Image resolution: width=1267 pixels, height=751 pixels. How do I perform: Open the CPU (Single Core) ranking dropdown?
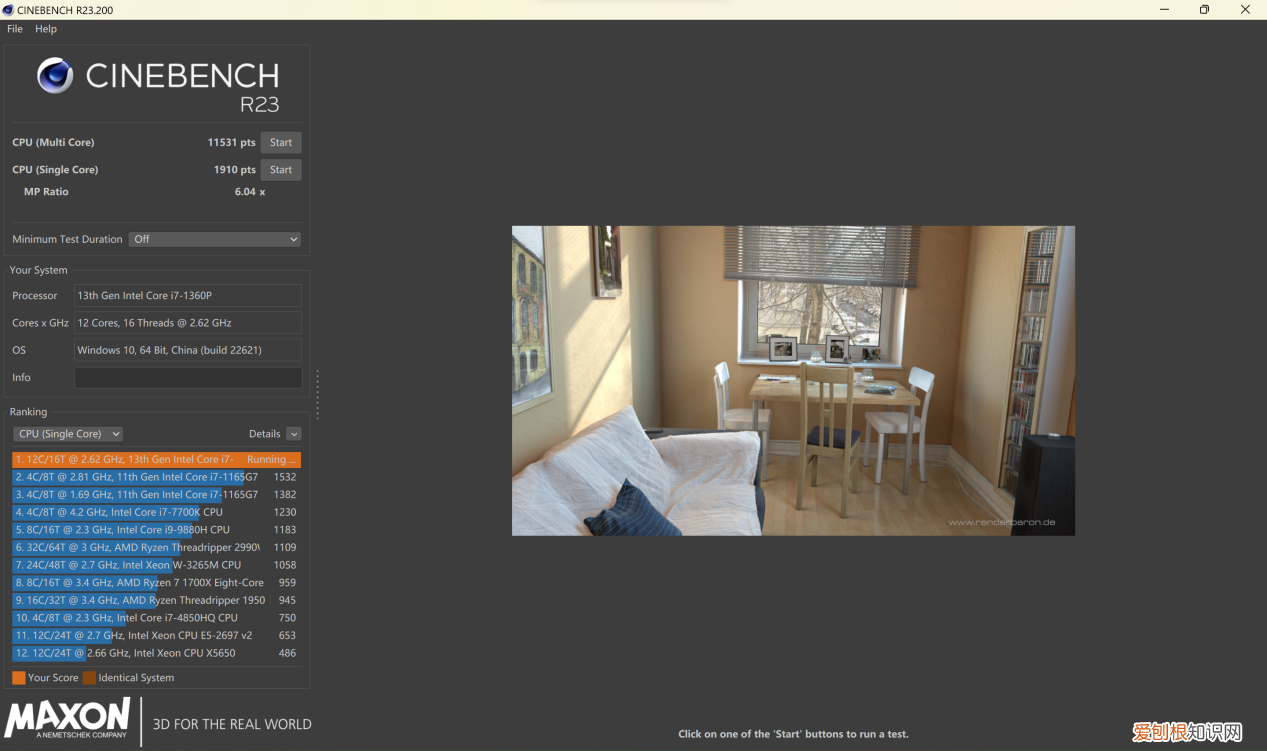[68, 434]
